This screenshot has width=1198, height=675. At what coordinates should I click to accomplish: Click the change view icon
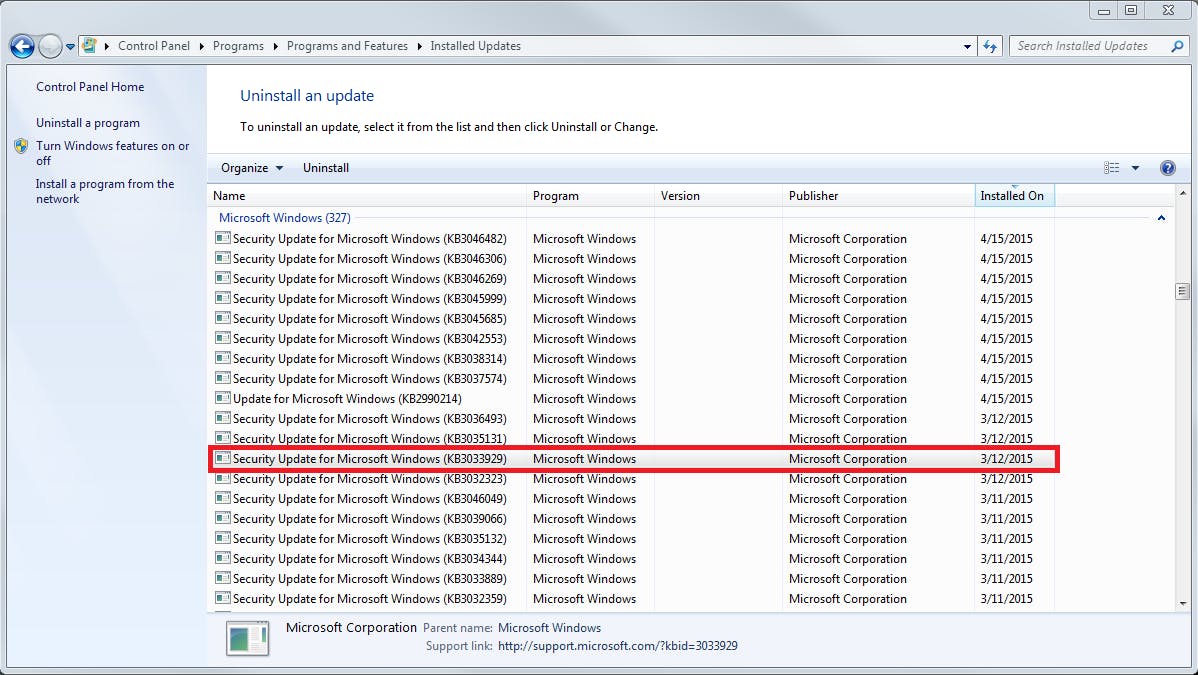[1112, 168]
